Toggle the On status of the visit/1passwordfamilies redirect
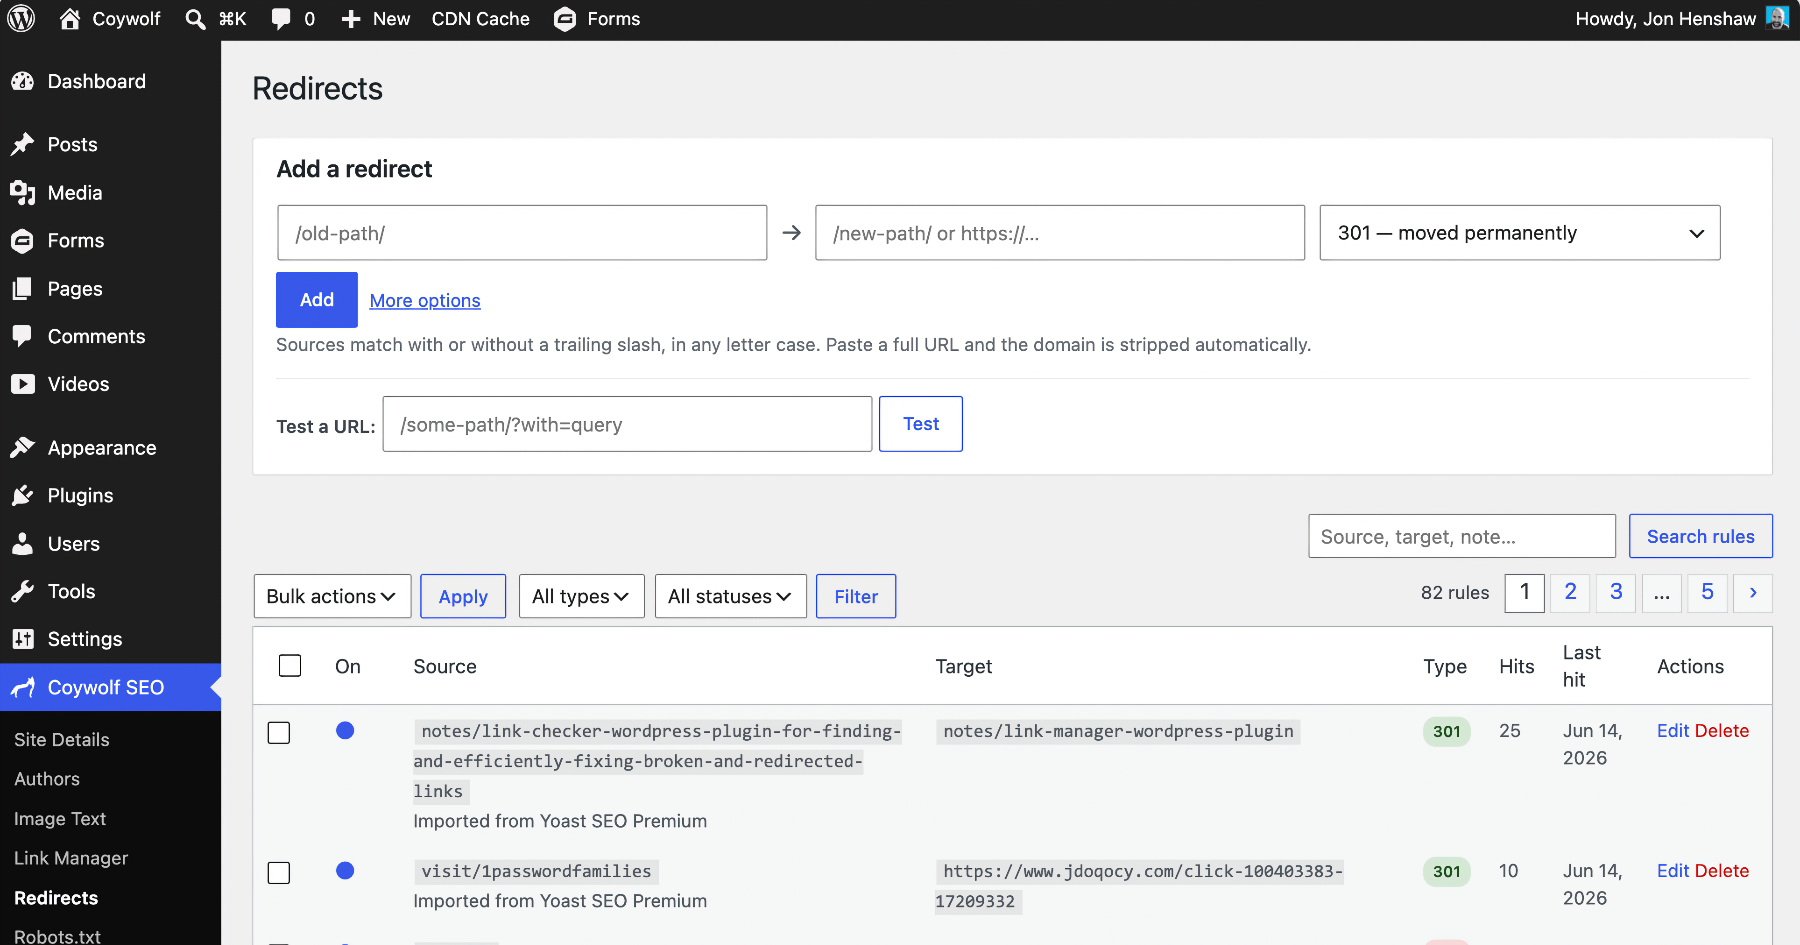Viewport: 1800px width, 945px height. (x=345, y=871)
